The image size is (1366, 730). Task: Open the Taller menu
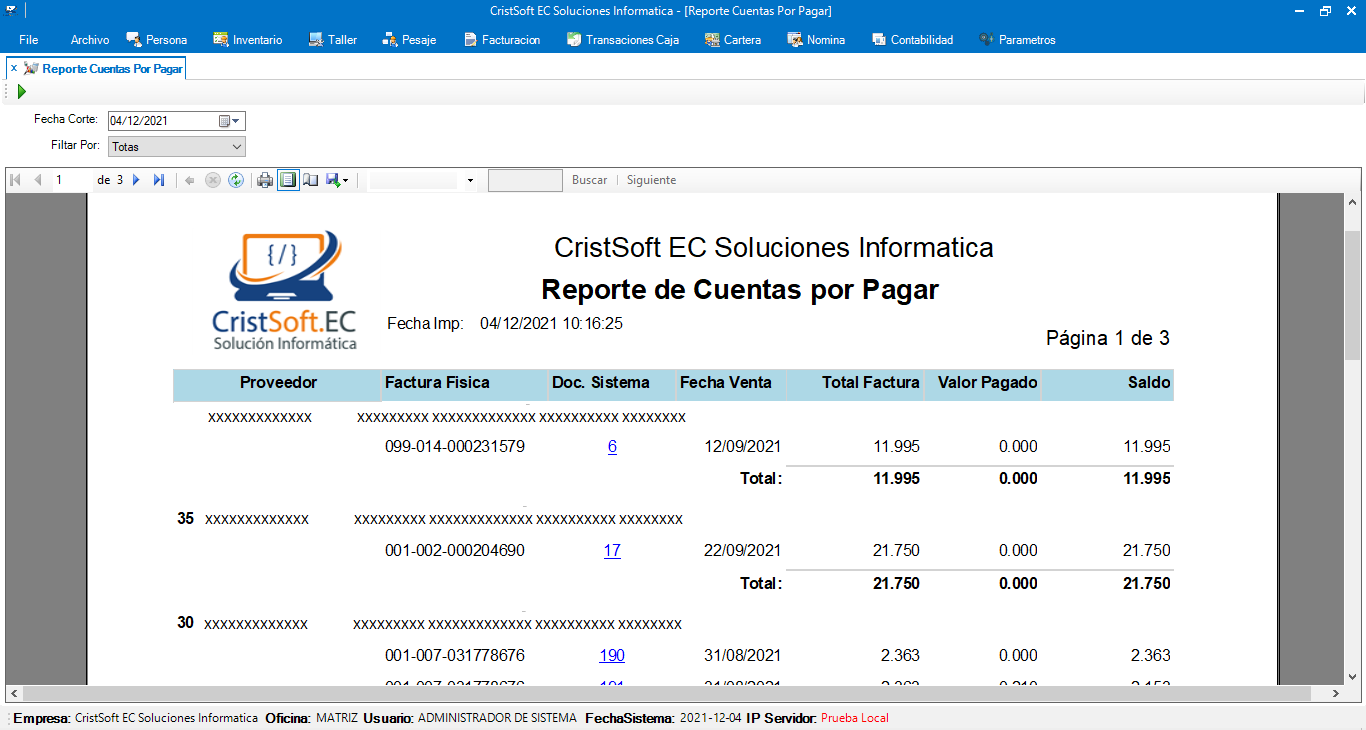pyautogui.click(x=333, y=40)
